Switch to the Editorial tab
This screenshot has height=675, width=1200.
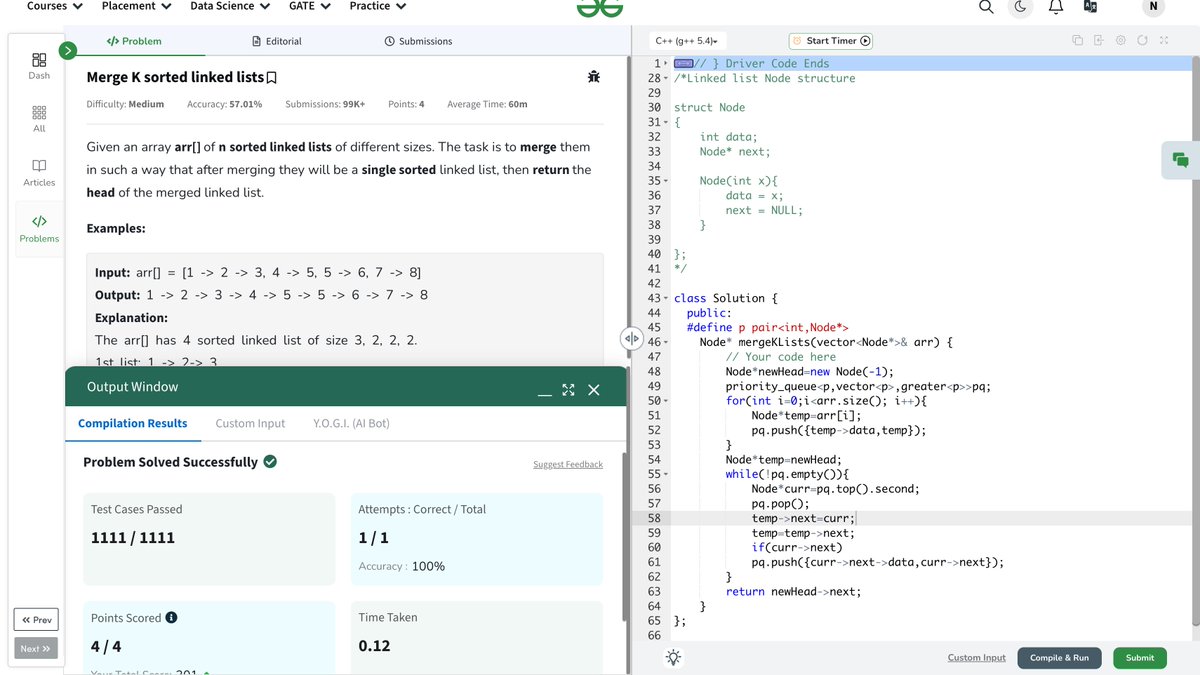tap(277, 41)
